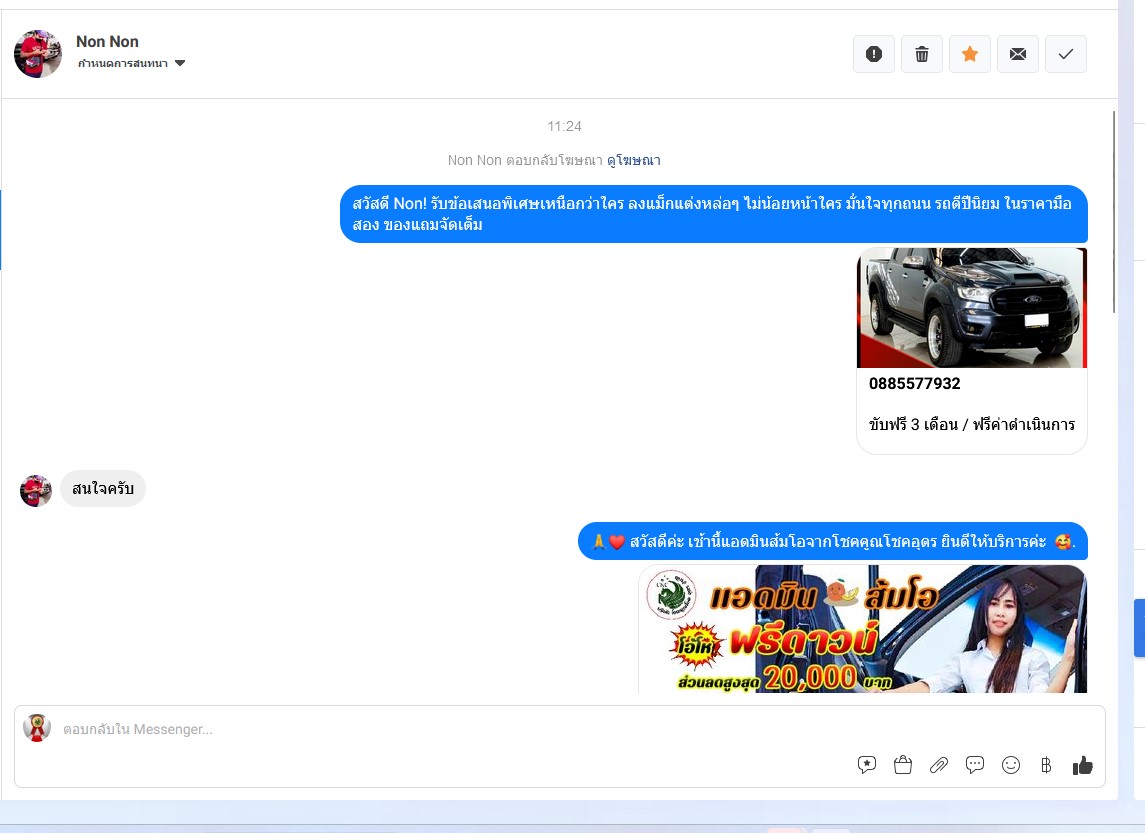Open the emoji smiley picker

point(1011,765)
